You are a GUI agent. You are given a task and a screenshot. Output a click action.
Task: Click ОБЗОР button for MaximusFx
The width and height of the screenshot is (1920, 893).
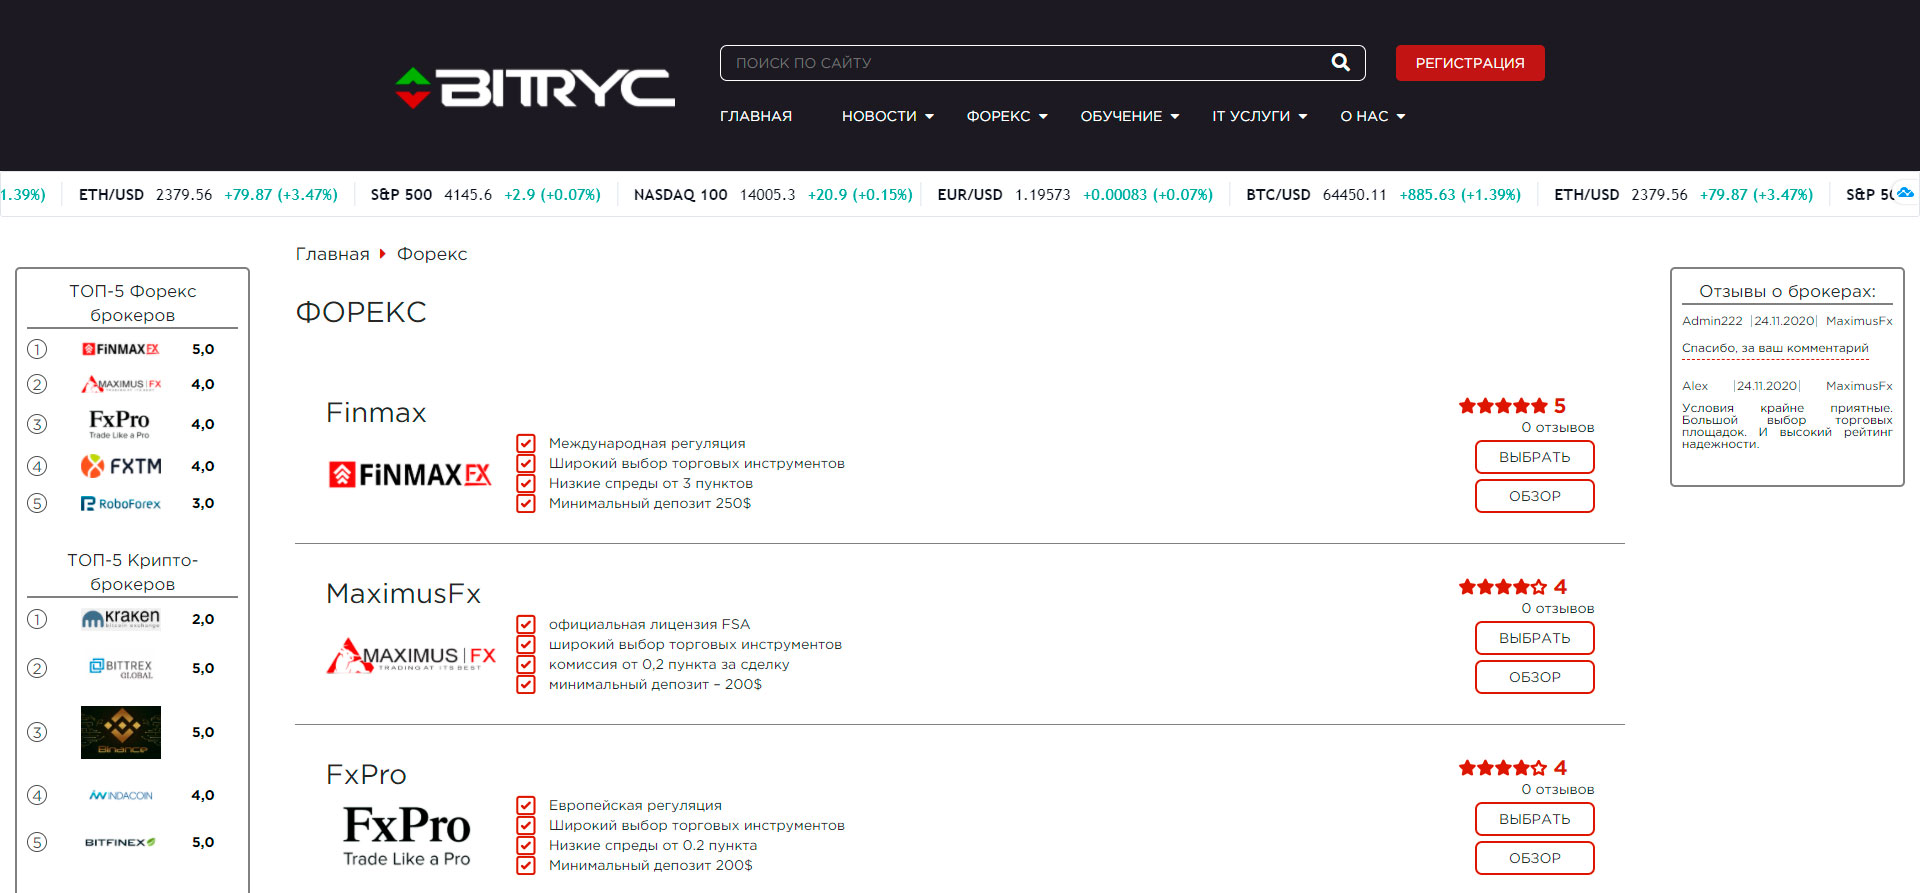[1535, 677]
